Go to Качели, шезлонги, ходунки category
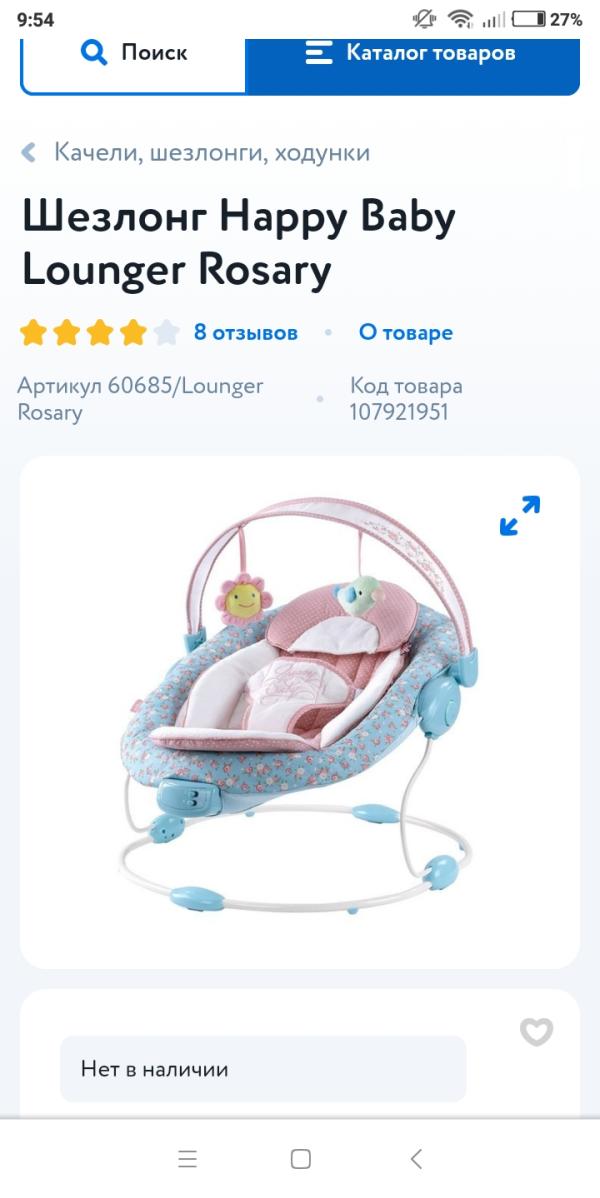Screen dimensions: 600x1198 [x=212, y=152]
